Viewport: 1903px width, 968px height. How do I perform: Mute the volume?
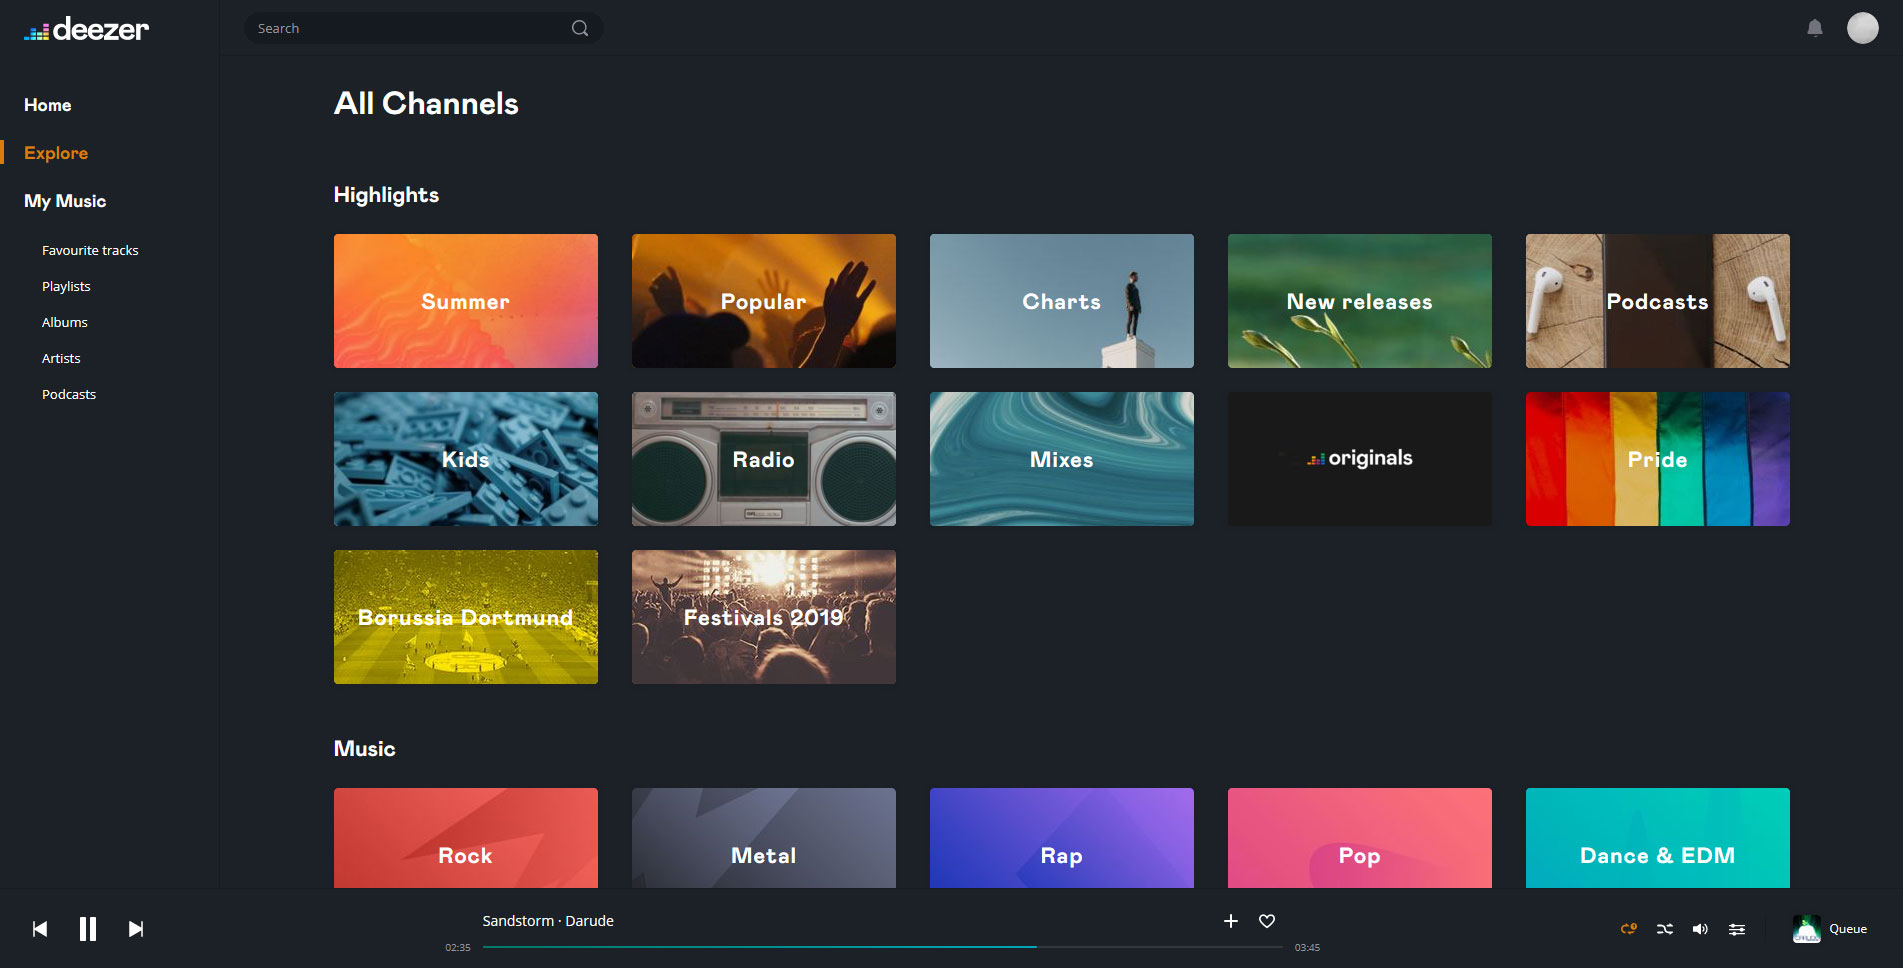tap(1700, 929)
